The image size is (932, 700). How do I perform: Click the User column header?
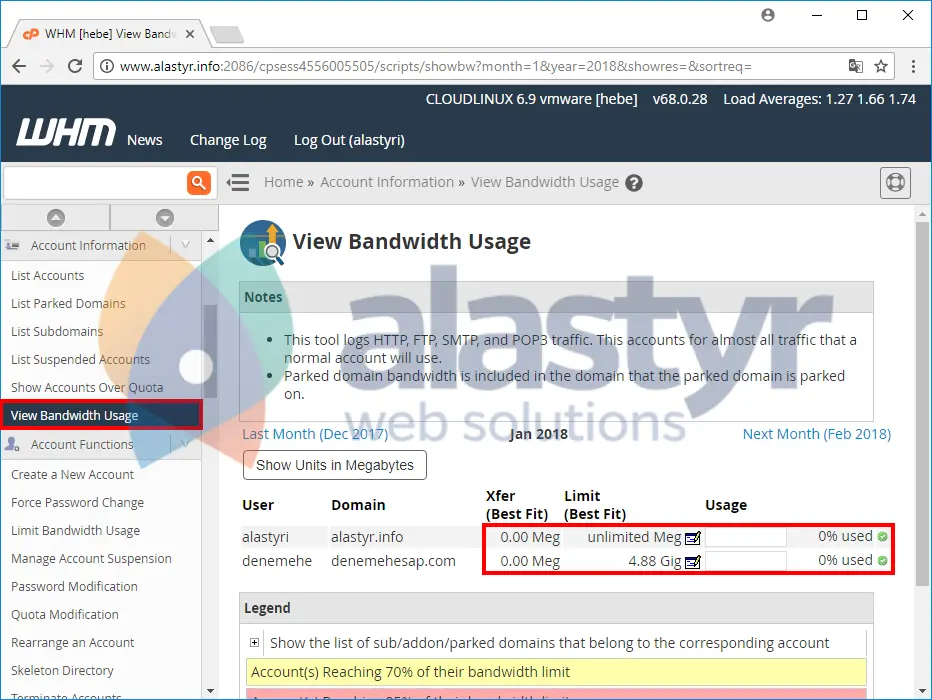coord(258,505)
